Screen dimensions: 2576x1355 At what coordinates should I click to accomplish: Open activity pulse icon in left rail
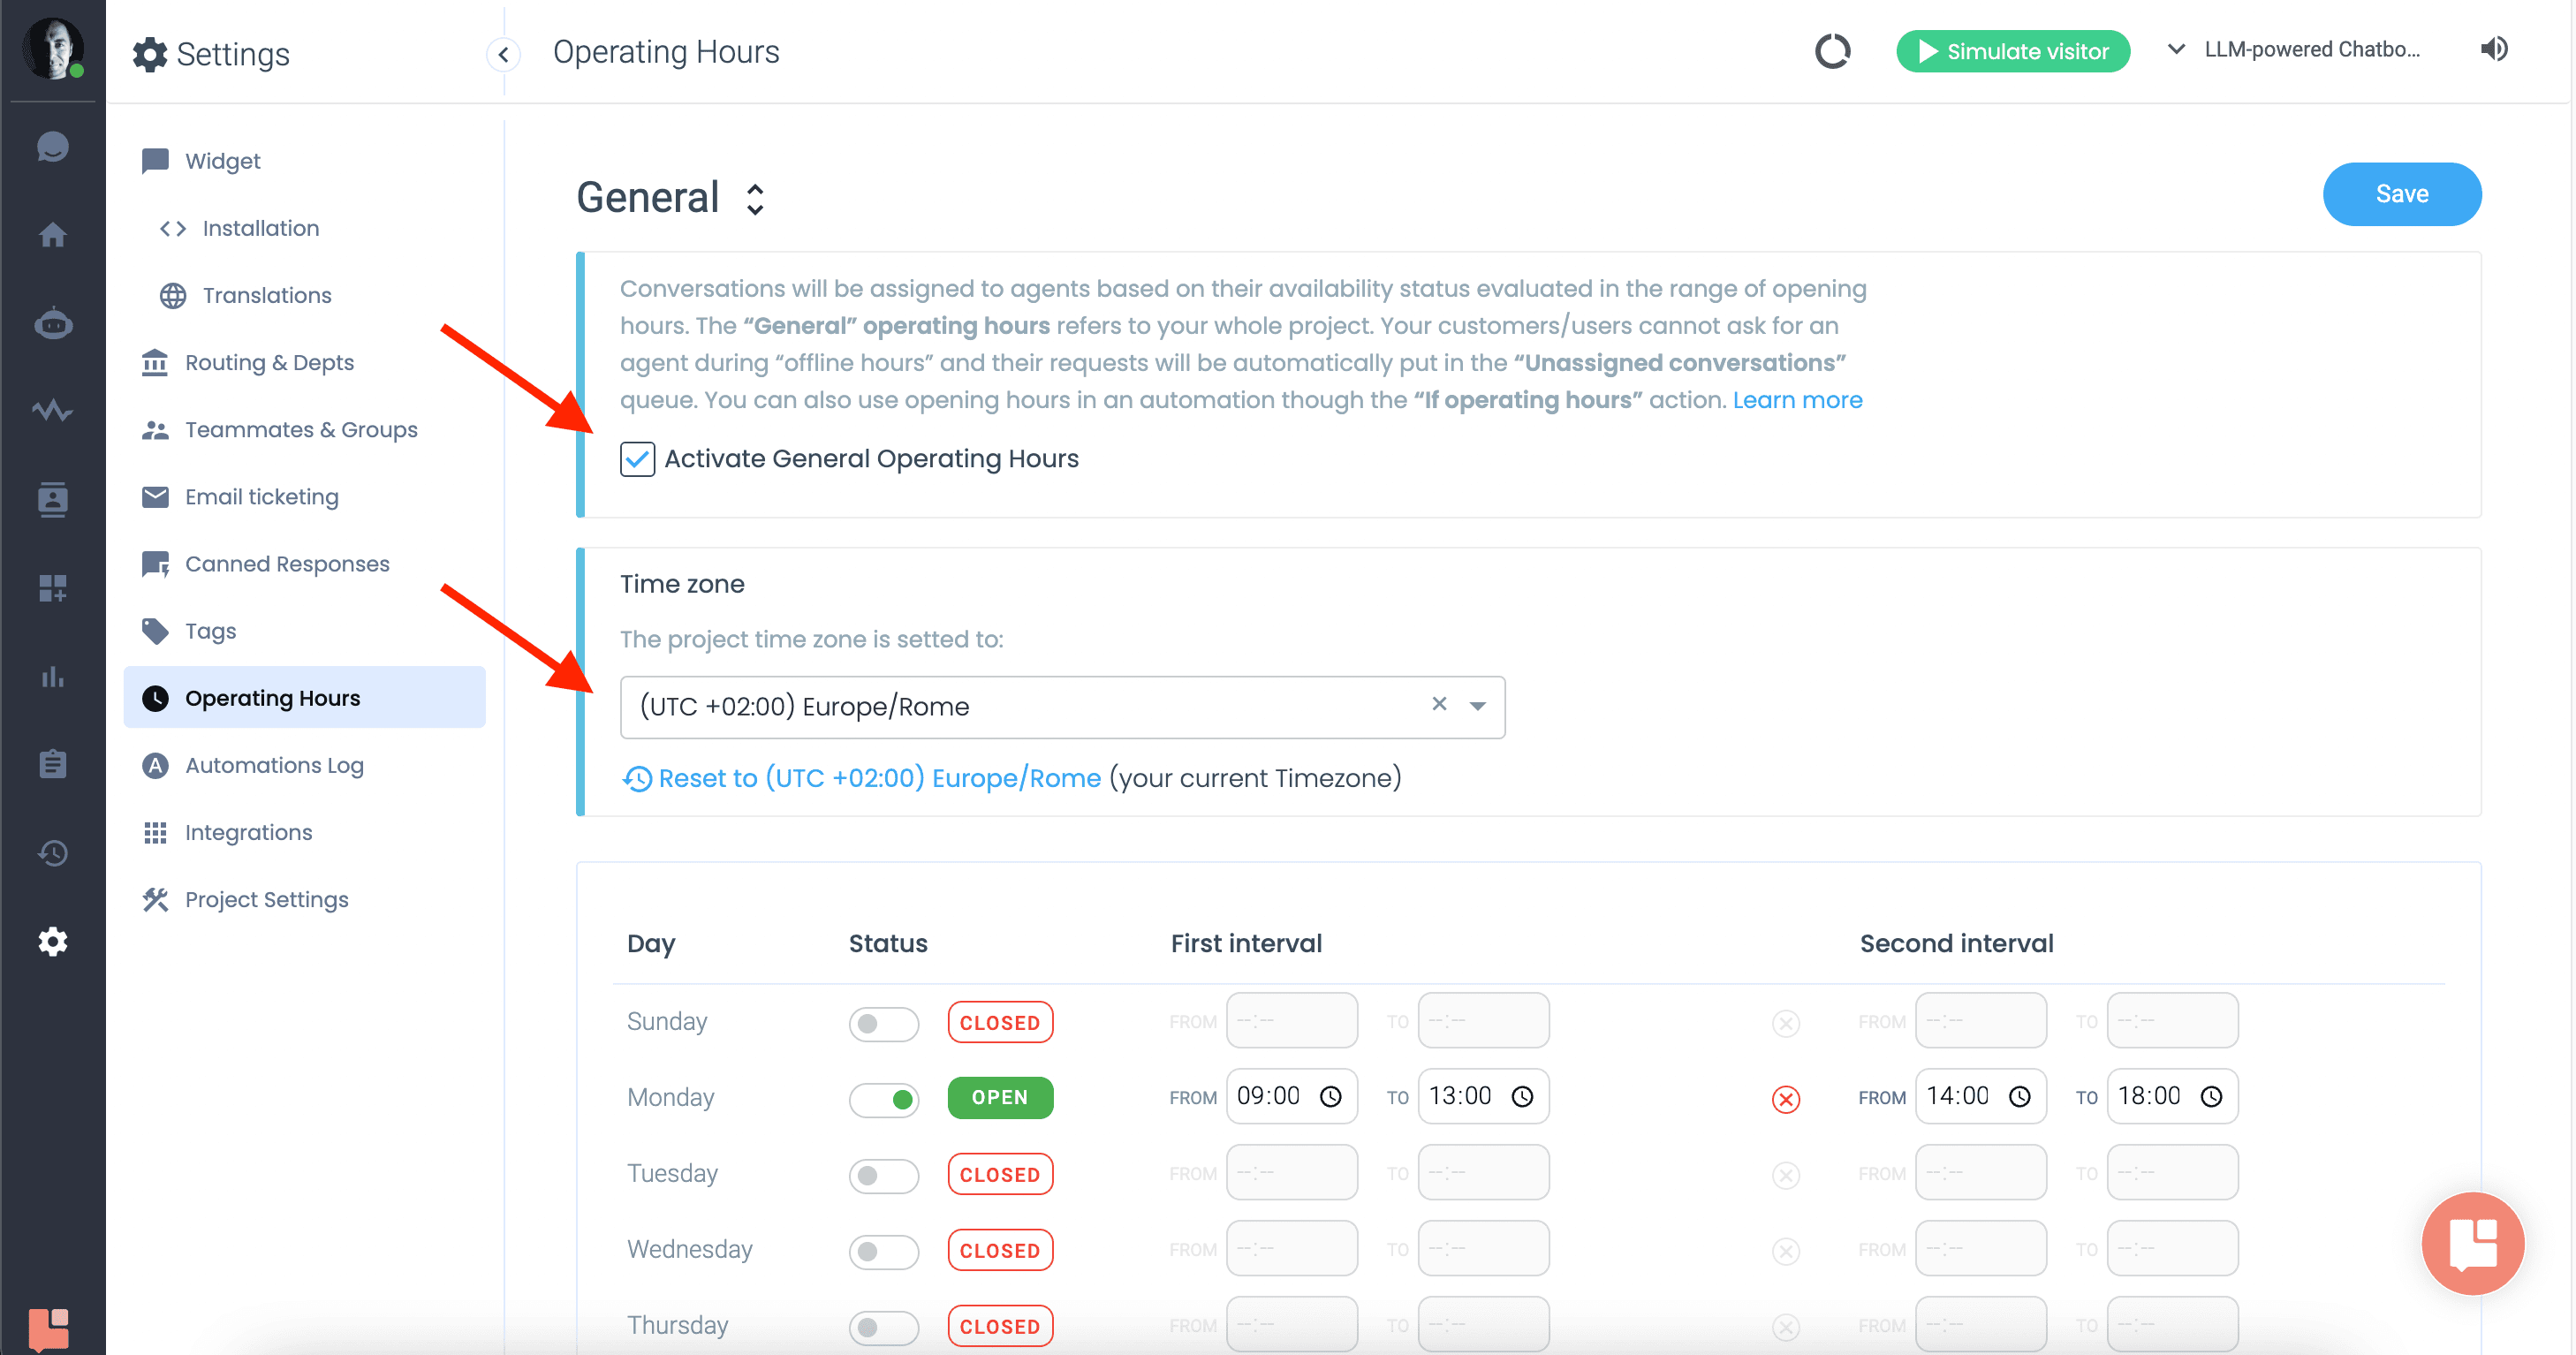52,411
